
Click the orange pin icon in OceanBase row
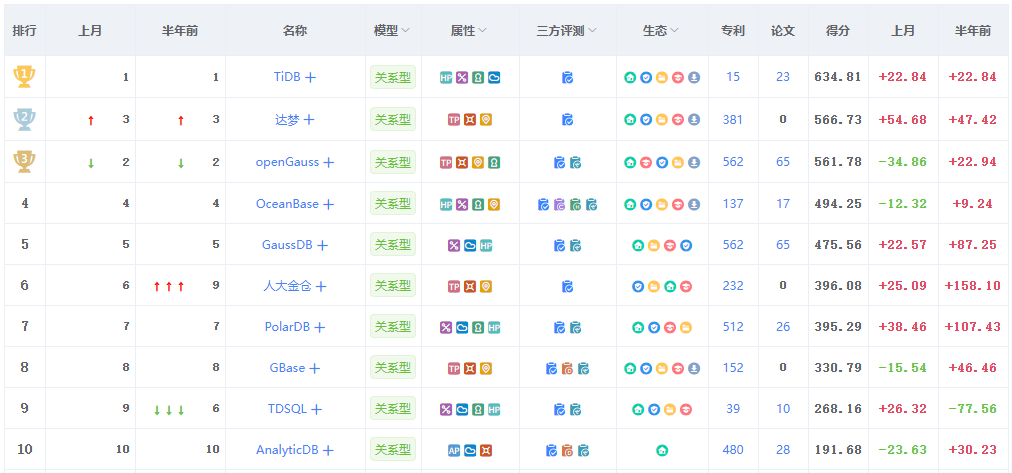(x=494, y=205)
